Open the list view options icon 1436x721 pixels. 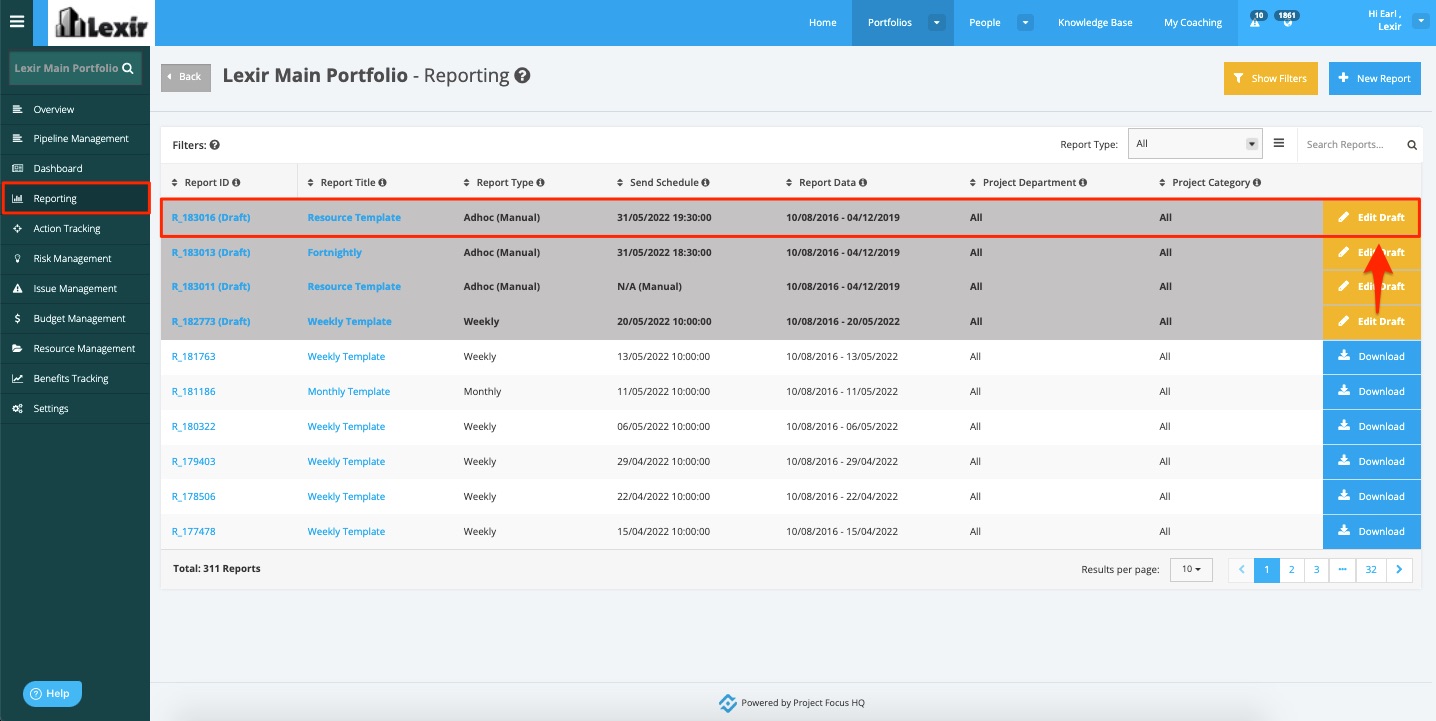coord(1279,143)
